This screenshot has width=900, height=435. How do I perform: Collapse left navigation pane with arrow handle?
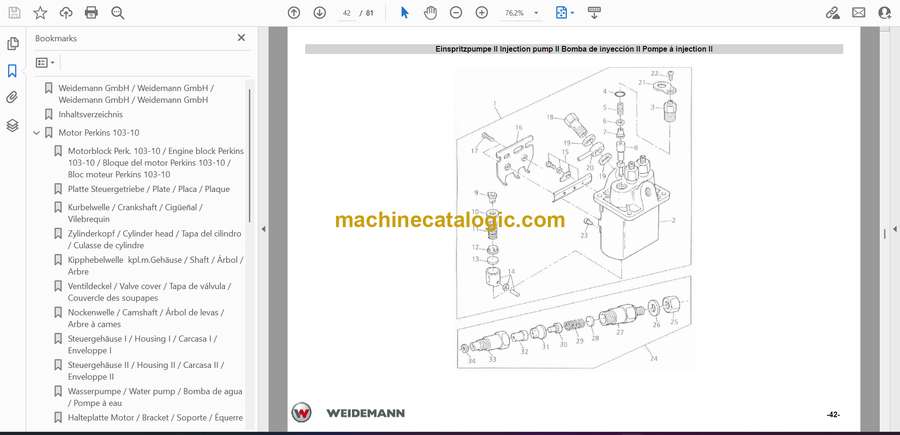(263, 229)
